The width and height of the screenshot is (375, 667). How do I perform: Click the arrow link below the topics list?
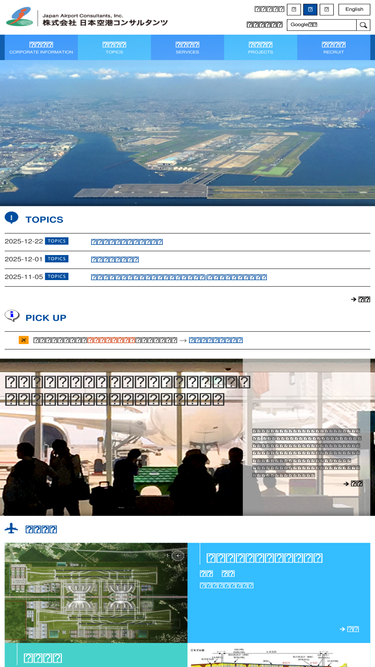360,299
